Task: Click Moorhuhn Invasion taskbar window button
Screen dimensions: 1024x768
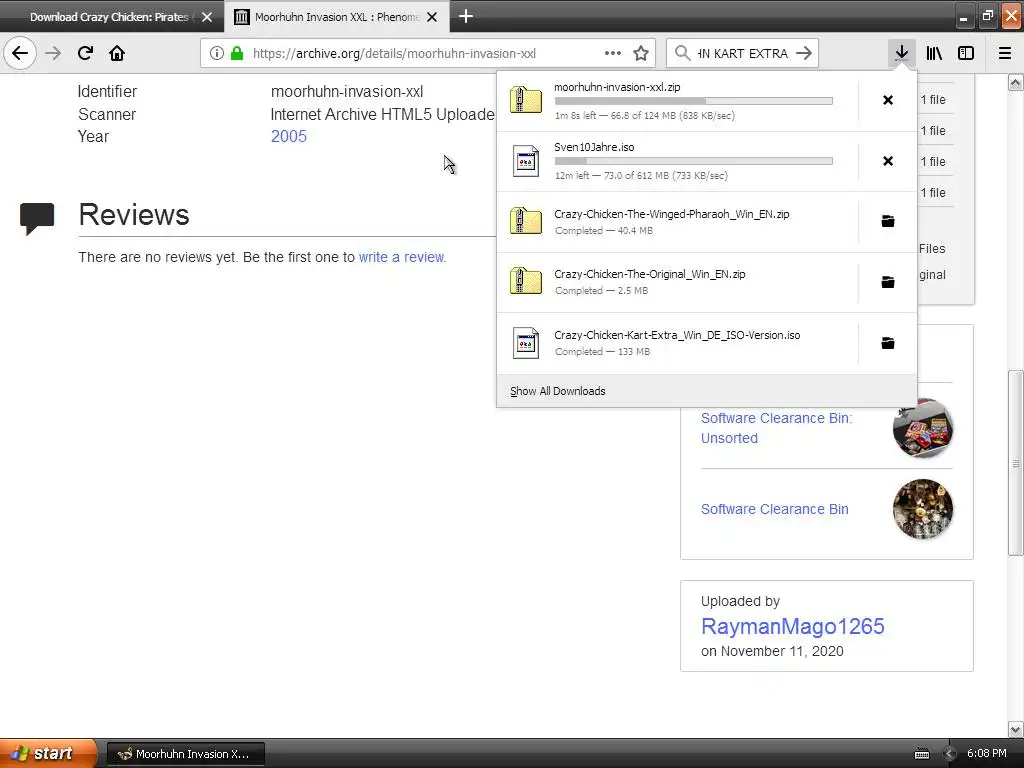Action: point(185,754)
